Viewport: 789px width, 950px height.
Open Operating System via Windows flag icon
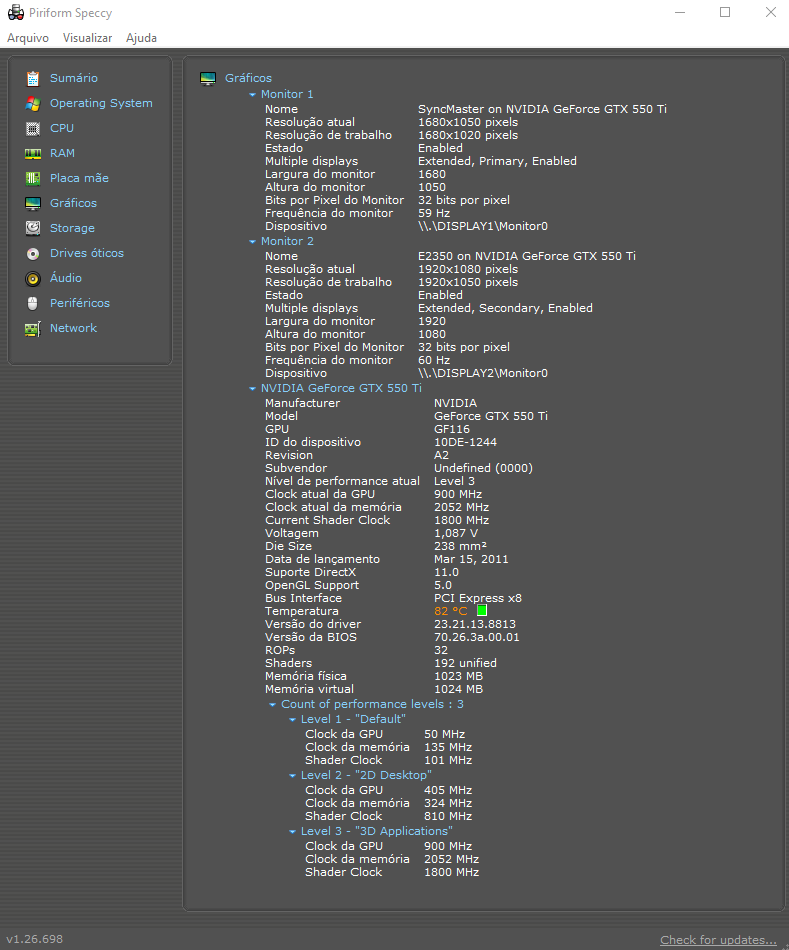(x=33, y=103)
